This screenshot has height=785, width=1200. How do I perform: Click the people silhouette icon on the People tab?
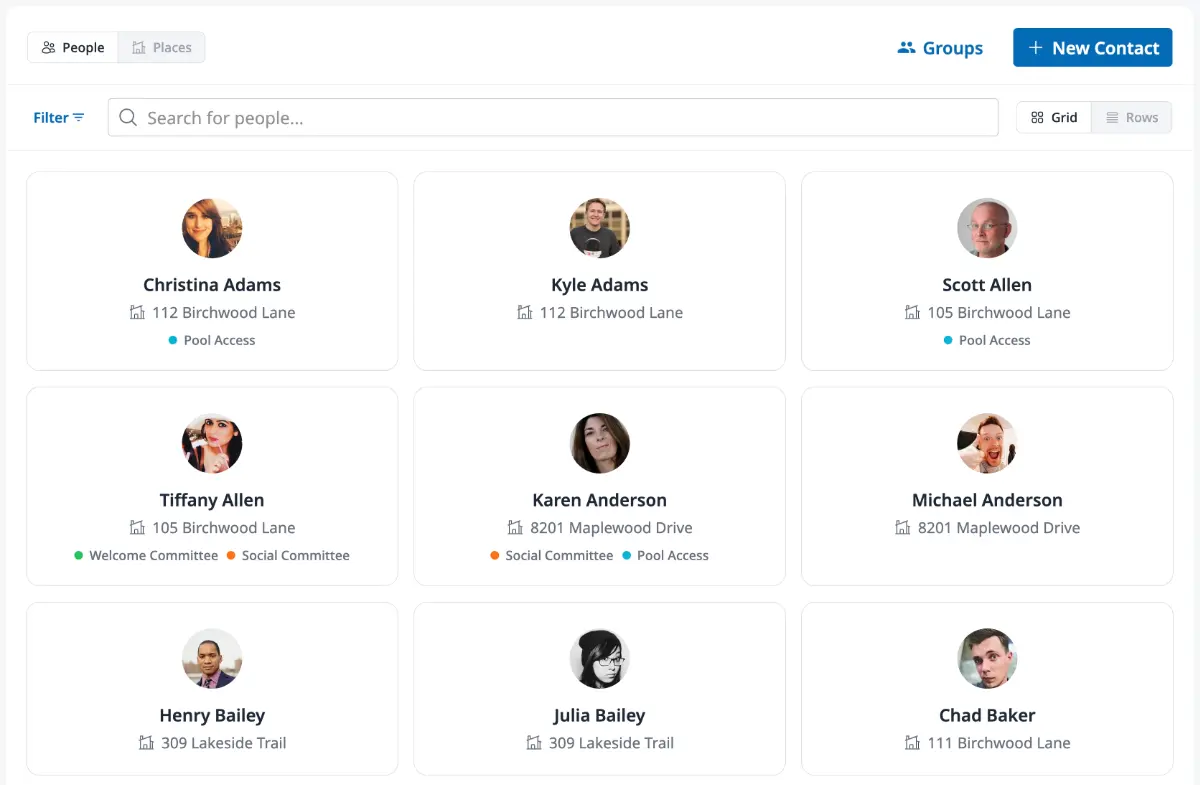coord(48,47)
